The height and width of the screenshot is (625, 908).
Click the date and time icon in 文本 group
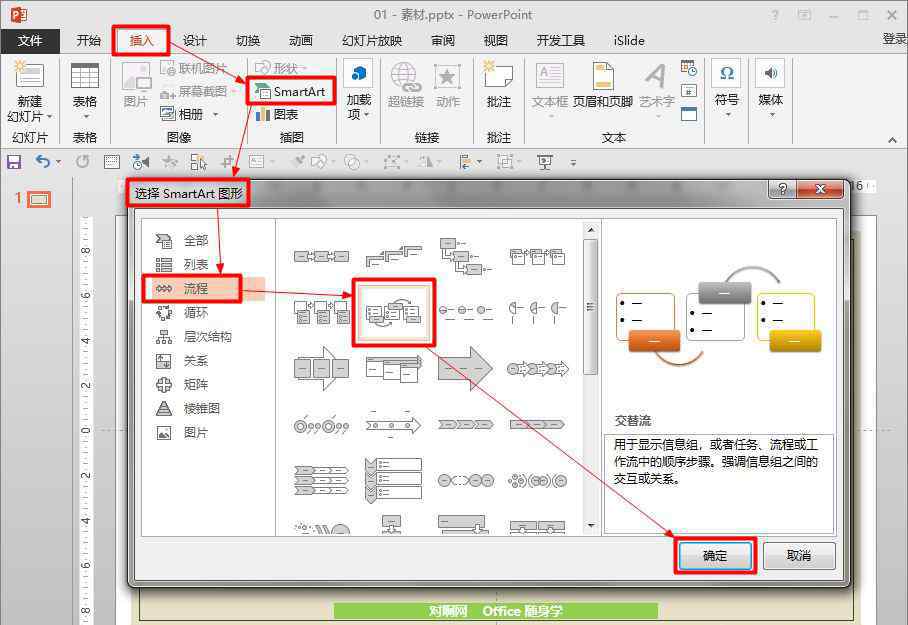coord(689,68)
